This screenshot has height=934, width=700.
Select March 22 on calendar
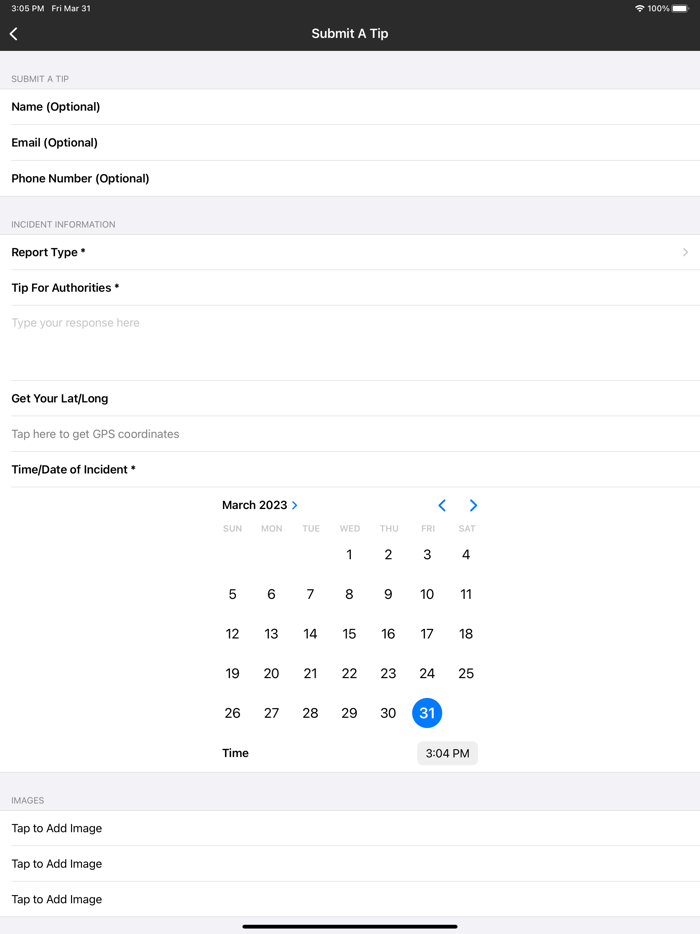[349, 673]
